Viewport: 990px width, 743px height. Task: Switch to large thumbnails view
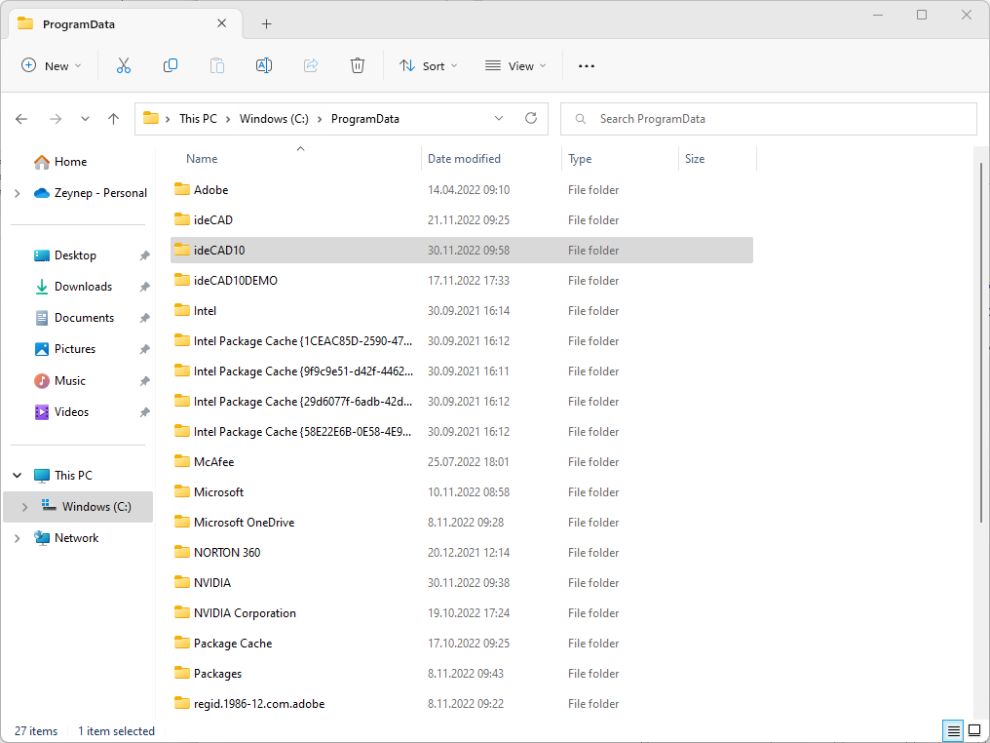[x=974, y=731]
